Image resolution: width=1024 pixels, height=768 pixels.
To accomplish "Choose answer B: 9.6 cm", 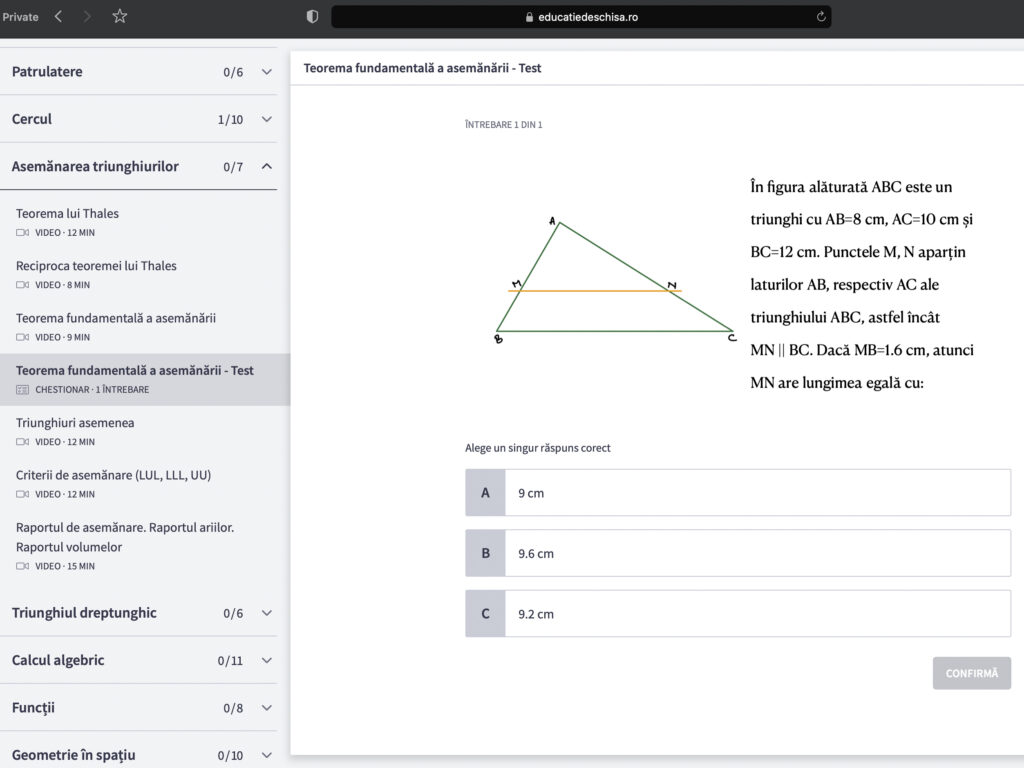I will (x=738, y=553).
